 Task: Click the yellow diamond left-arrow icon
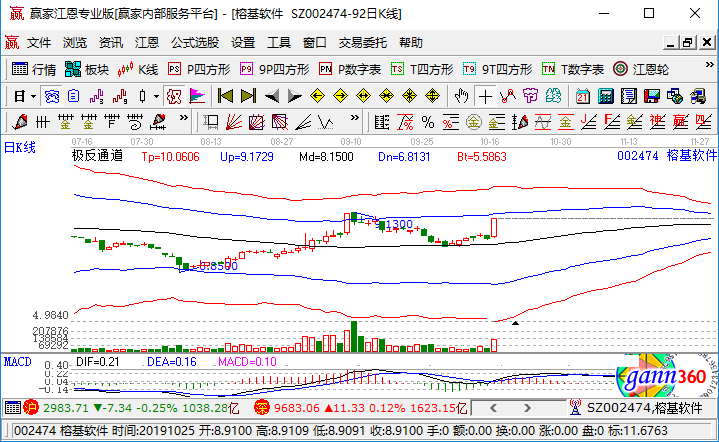point(317,97)
